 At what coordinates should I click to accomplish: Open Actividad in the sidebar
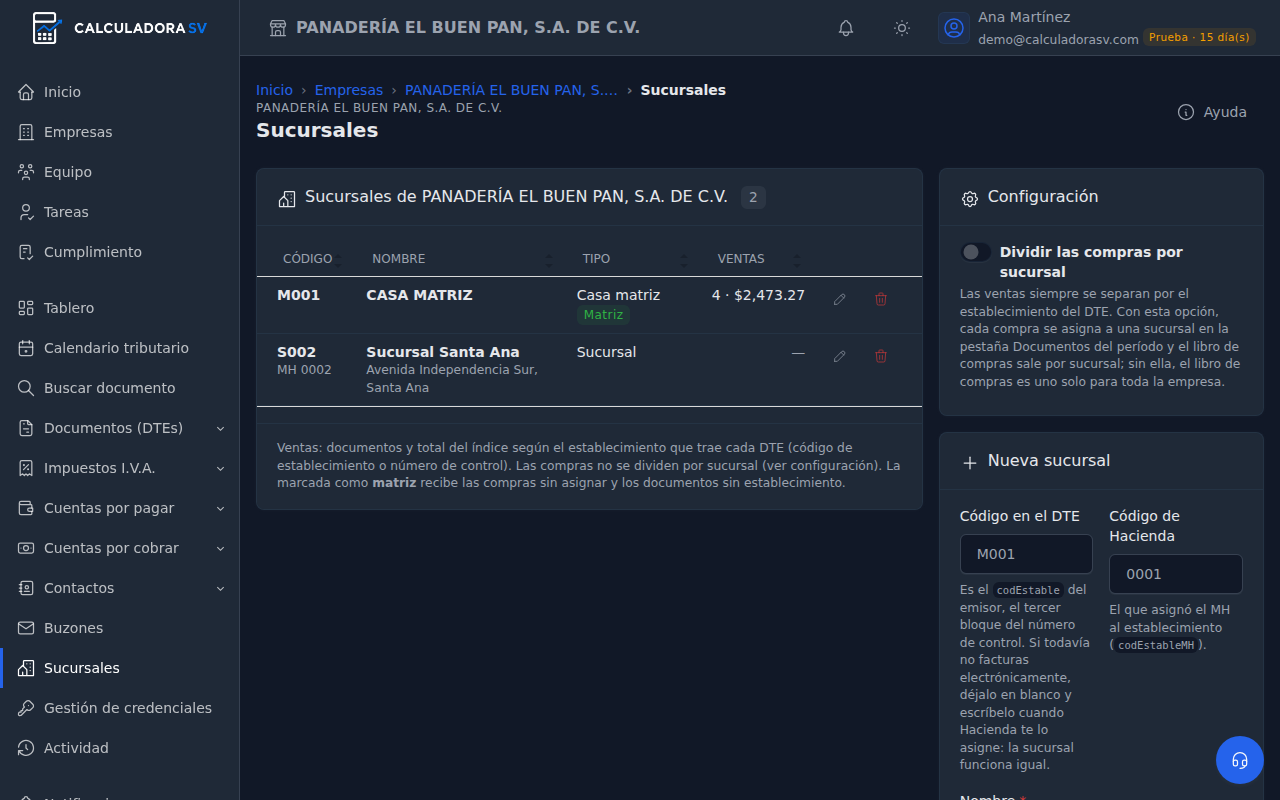pos(120,748)
